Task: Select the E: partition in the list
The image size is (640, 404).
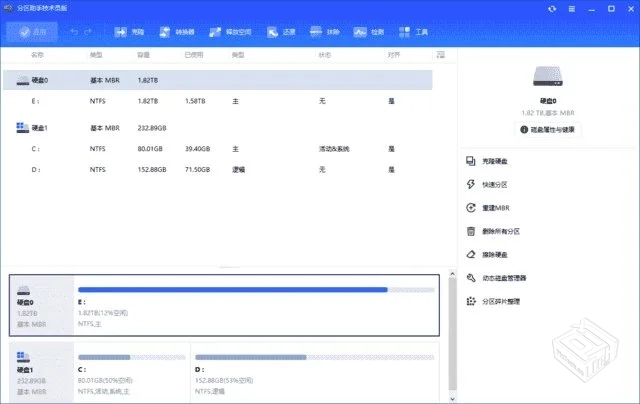Action: point(218,101)
